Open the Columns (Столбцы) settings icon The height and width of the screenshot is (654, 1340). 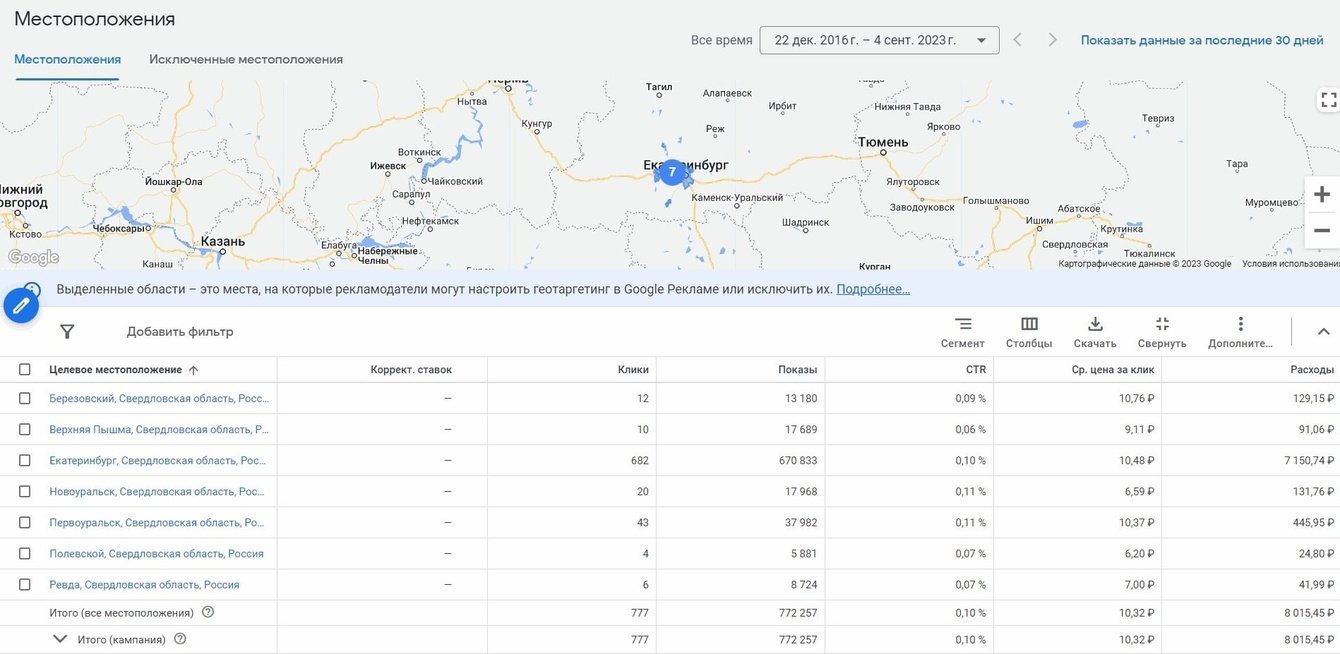[1029, 325]
